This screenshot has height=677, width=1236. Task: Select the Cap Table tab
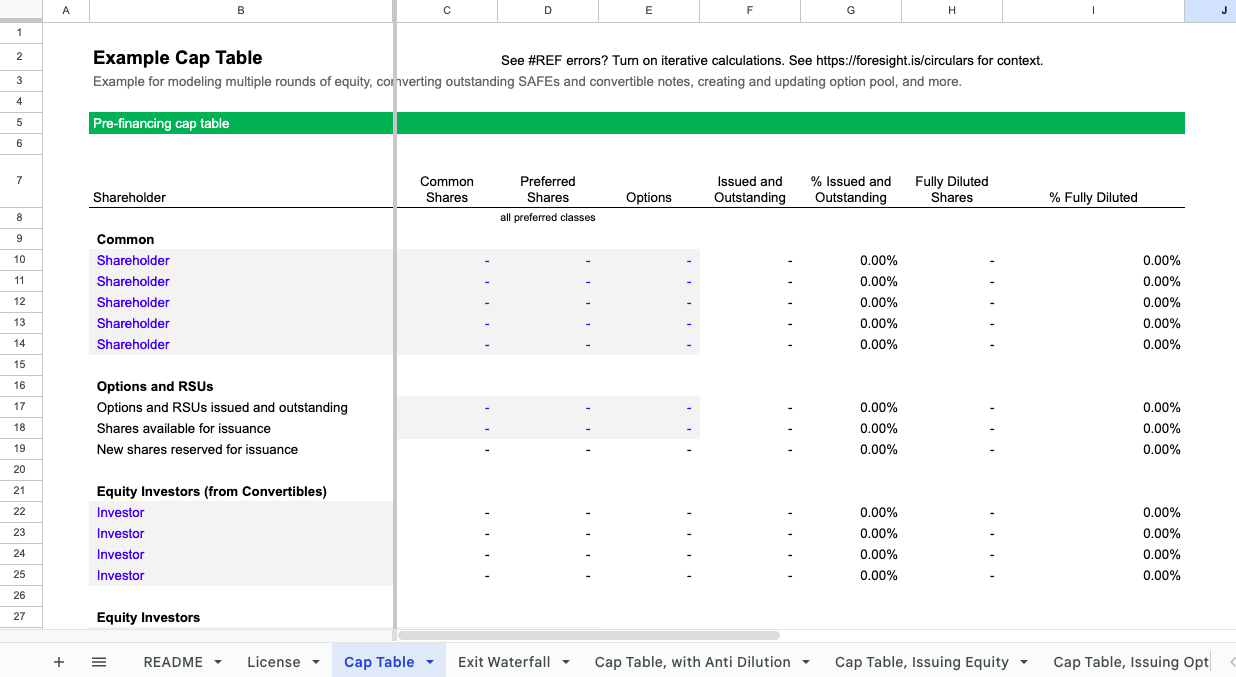pos(379,662)
